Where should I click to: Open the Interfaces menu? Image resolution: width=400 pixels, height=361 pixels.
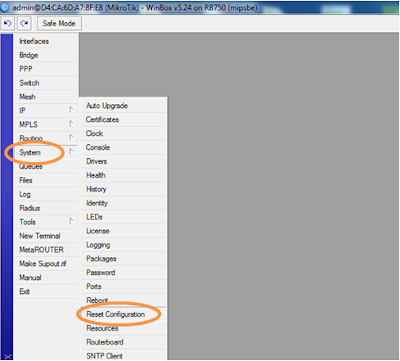(x=46, y=41)
